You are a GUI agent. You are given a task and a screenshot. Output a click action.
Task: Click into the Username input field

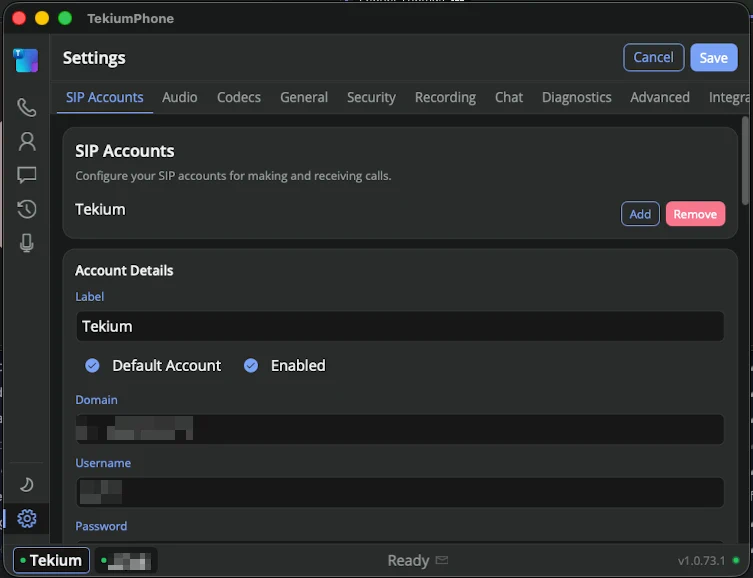pyautogui.click(x=400, y=493)
